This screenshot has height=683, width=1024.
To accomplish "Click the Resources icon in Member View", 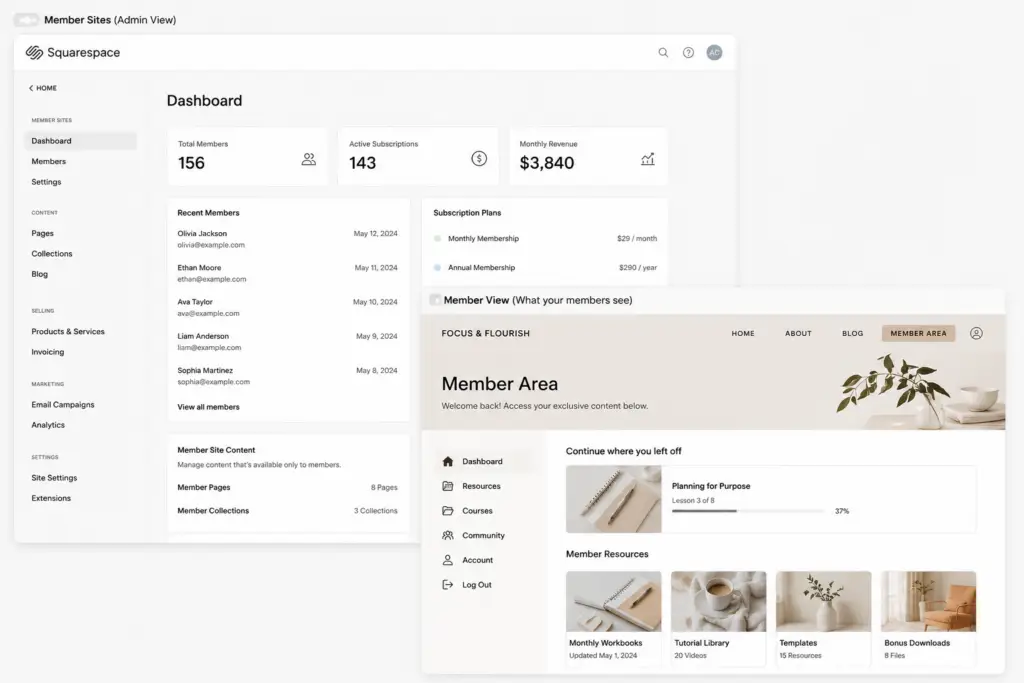I will point(447,486).
